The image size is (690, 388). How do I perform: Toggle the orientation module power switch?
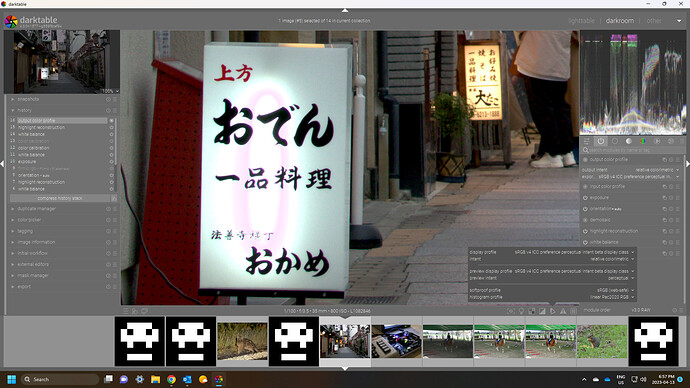tap(585, 209)
